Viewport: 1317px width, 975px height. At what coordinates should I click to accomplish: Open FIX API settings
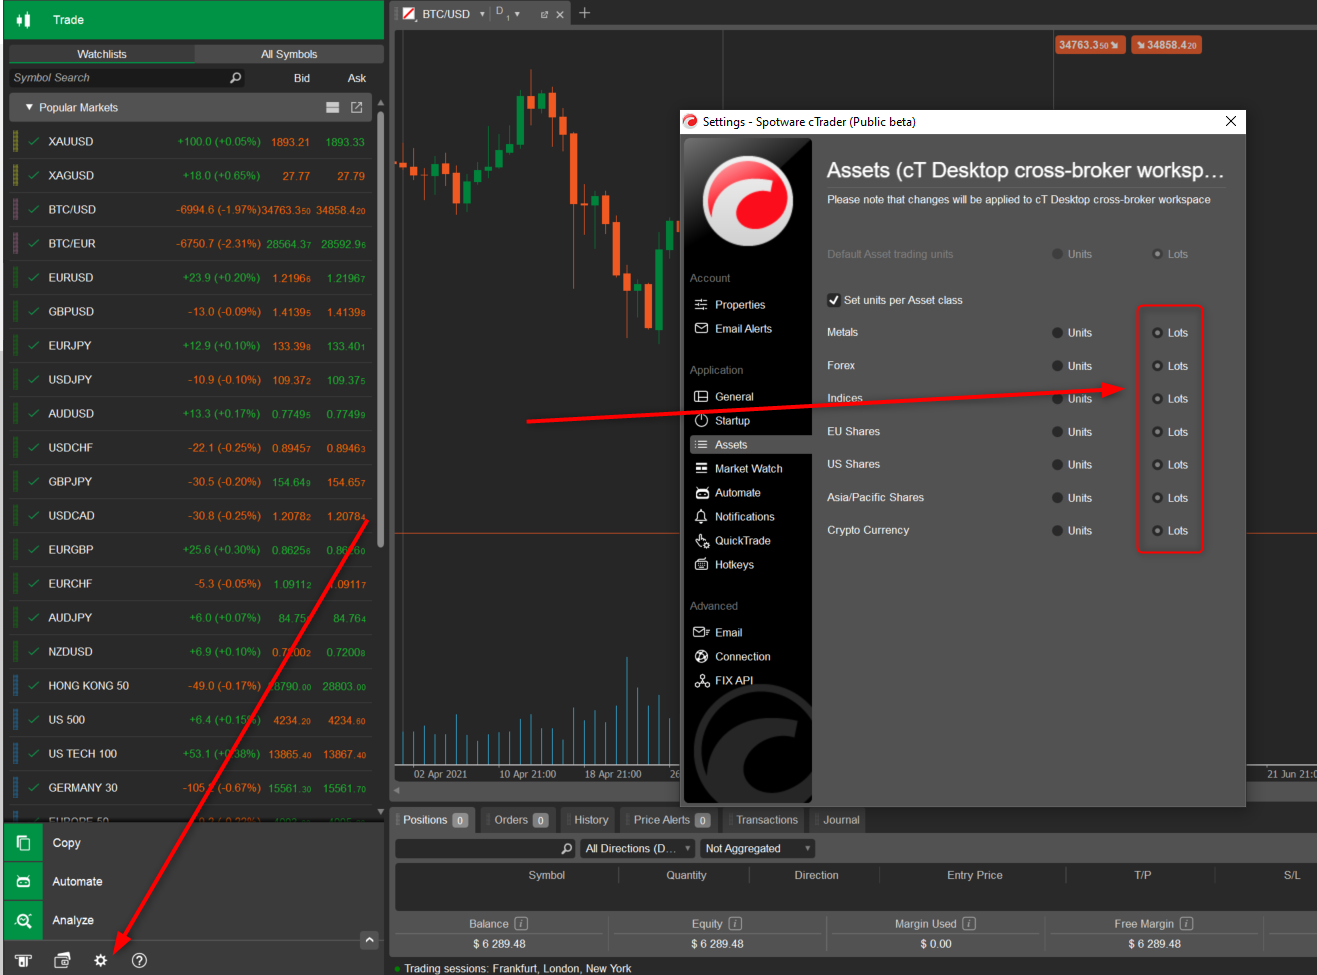coord(733,681)
